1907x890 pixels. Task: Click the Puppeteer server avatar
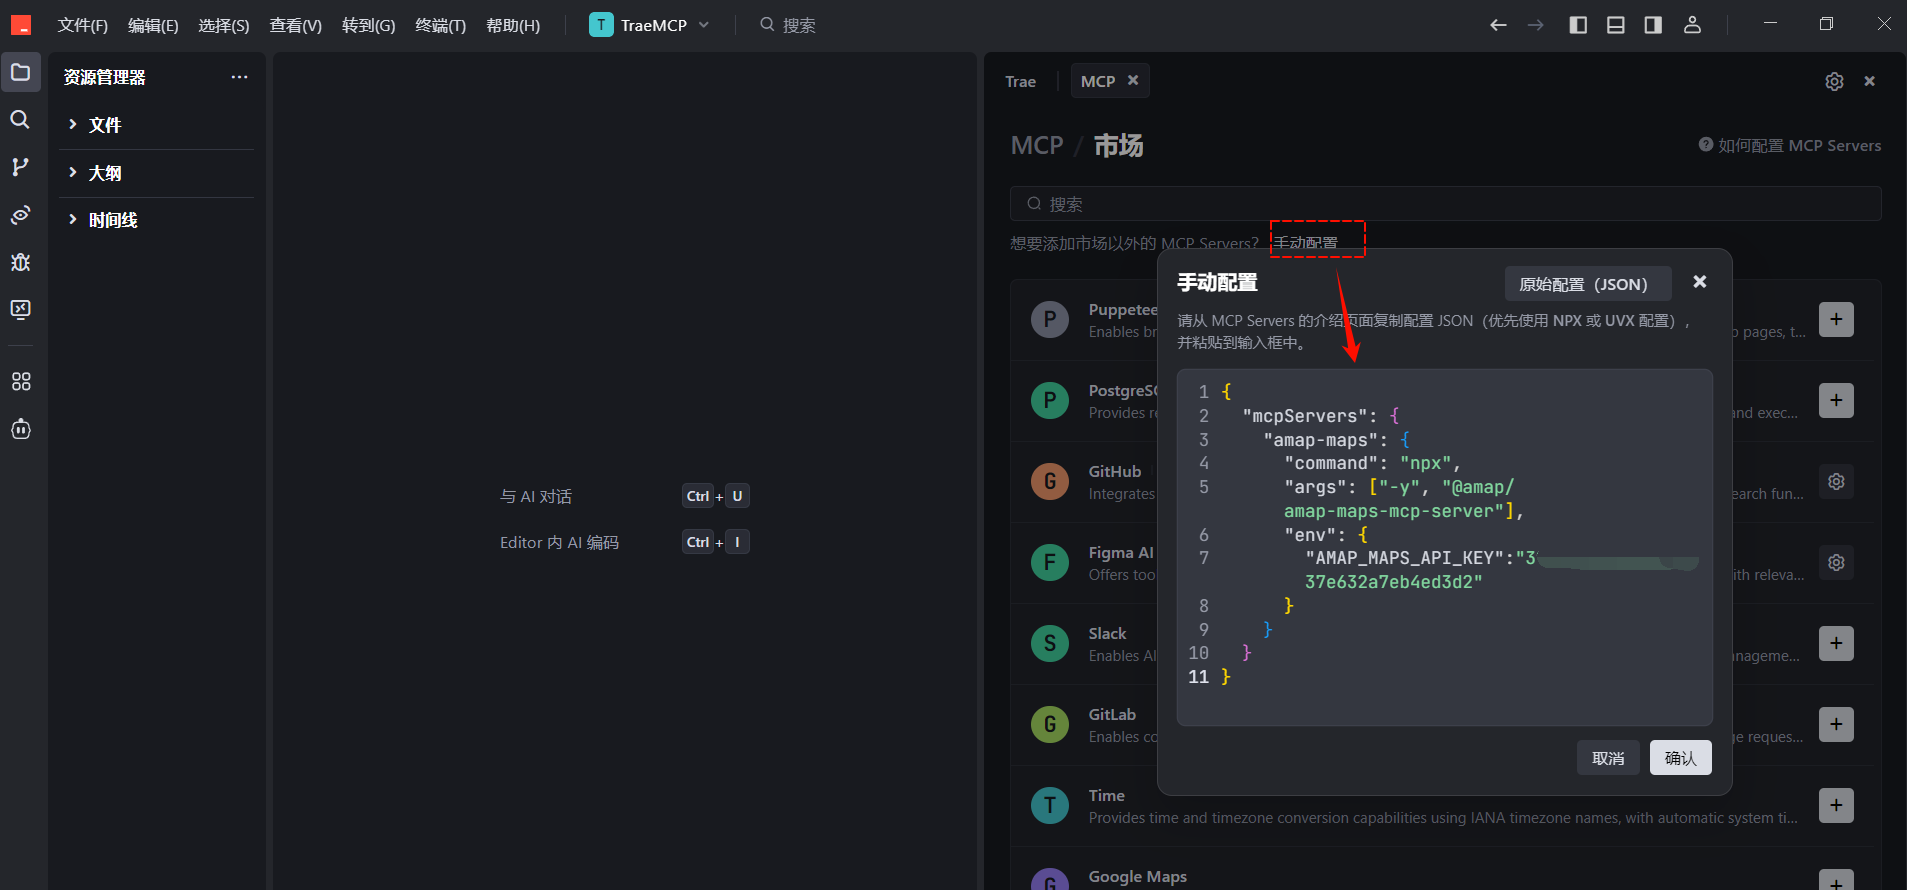point(1049,320)
